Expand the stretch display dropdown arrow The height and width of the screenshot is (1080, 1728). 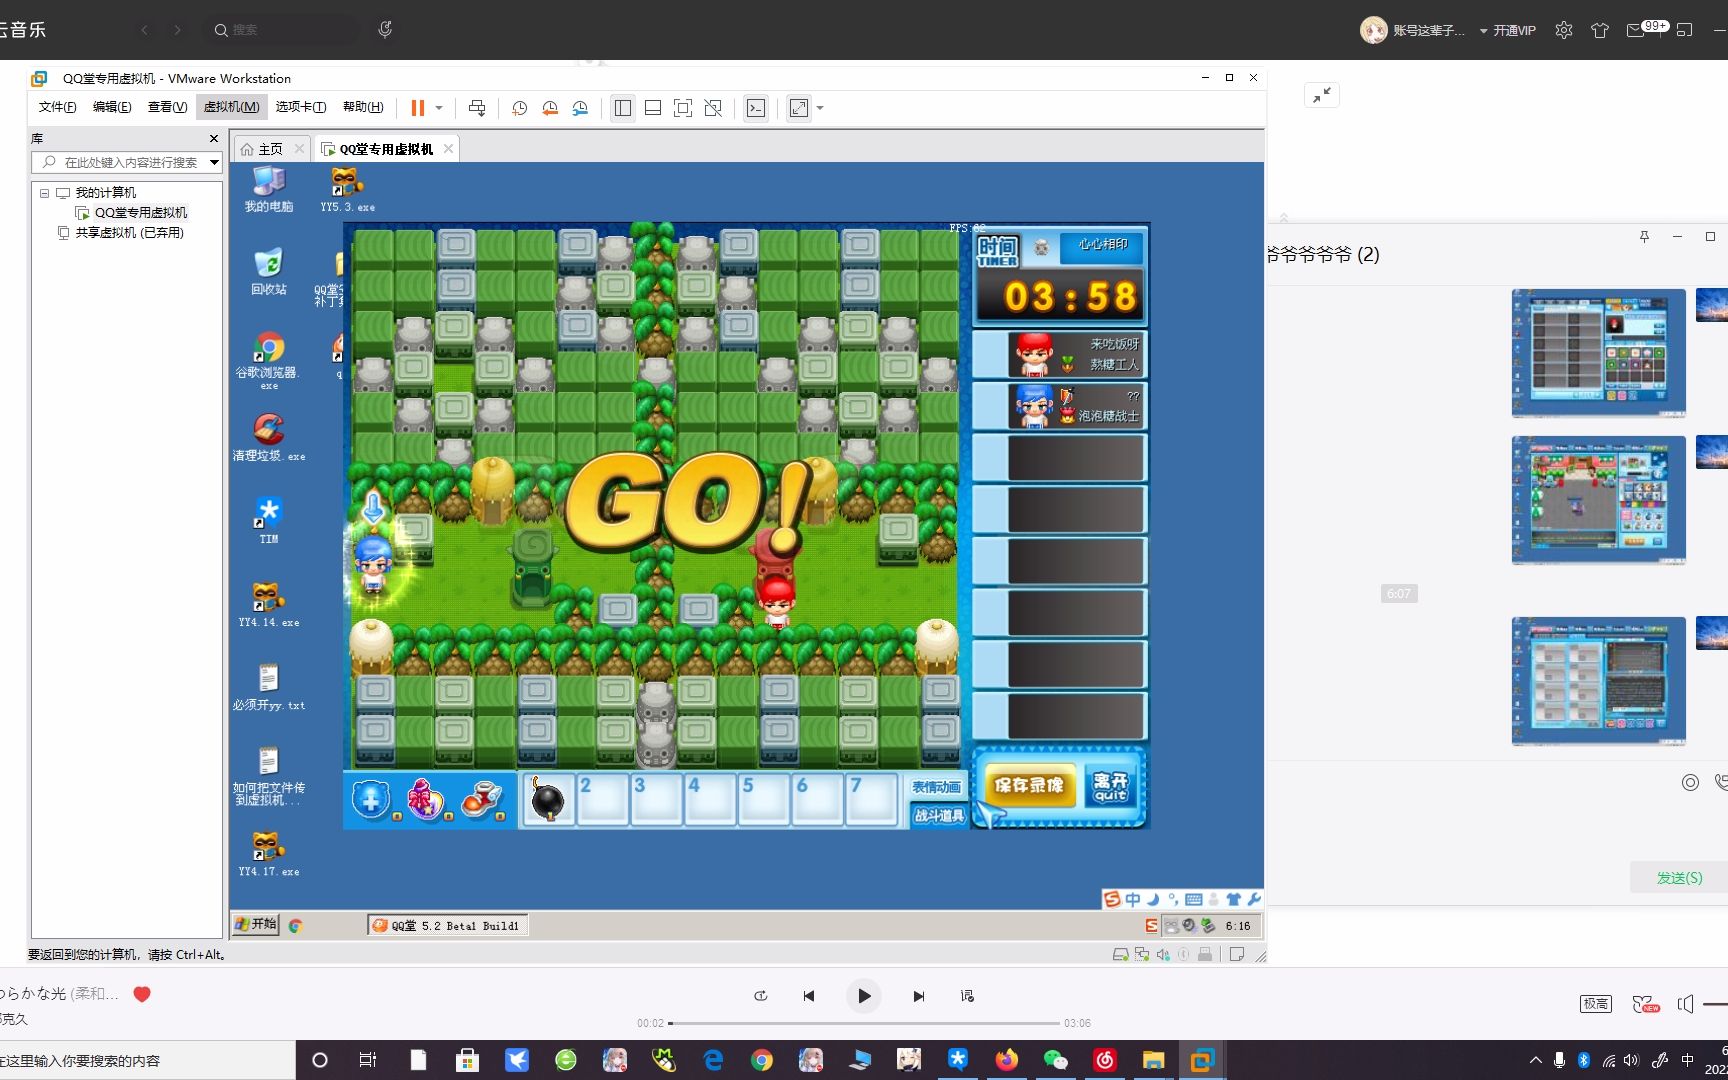coord(820,108)
